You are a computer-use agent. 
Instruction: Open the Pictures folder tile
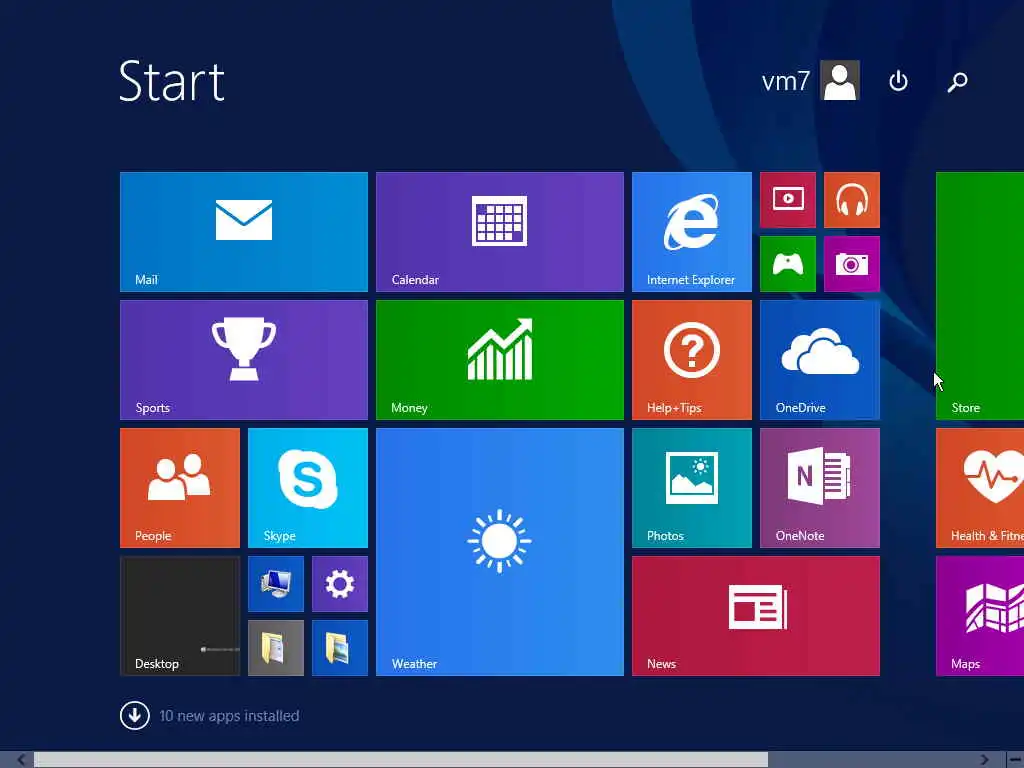[340, 648]
